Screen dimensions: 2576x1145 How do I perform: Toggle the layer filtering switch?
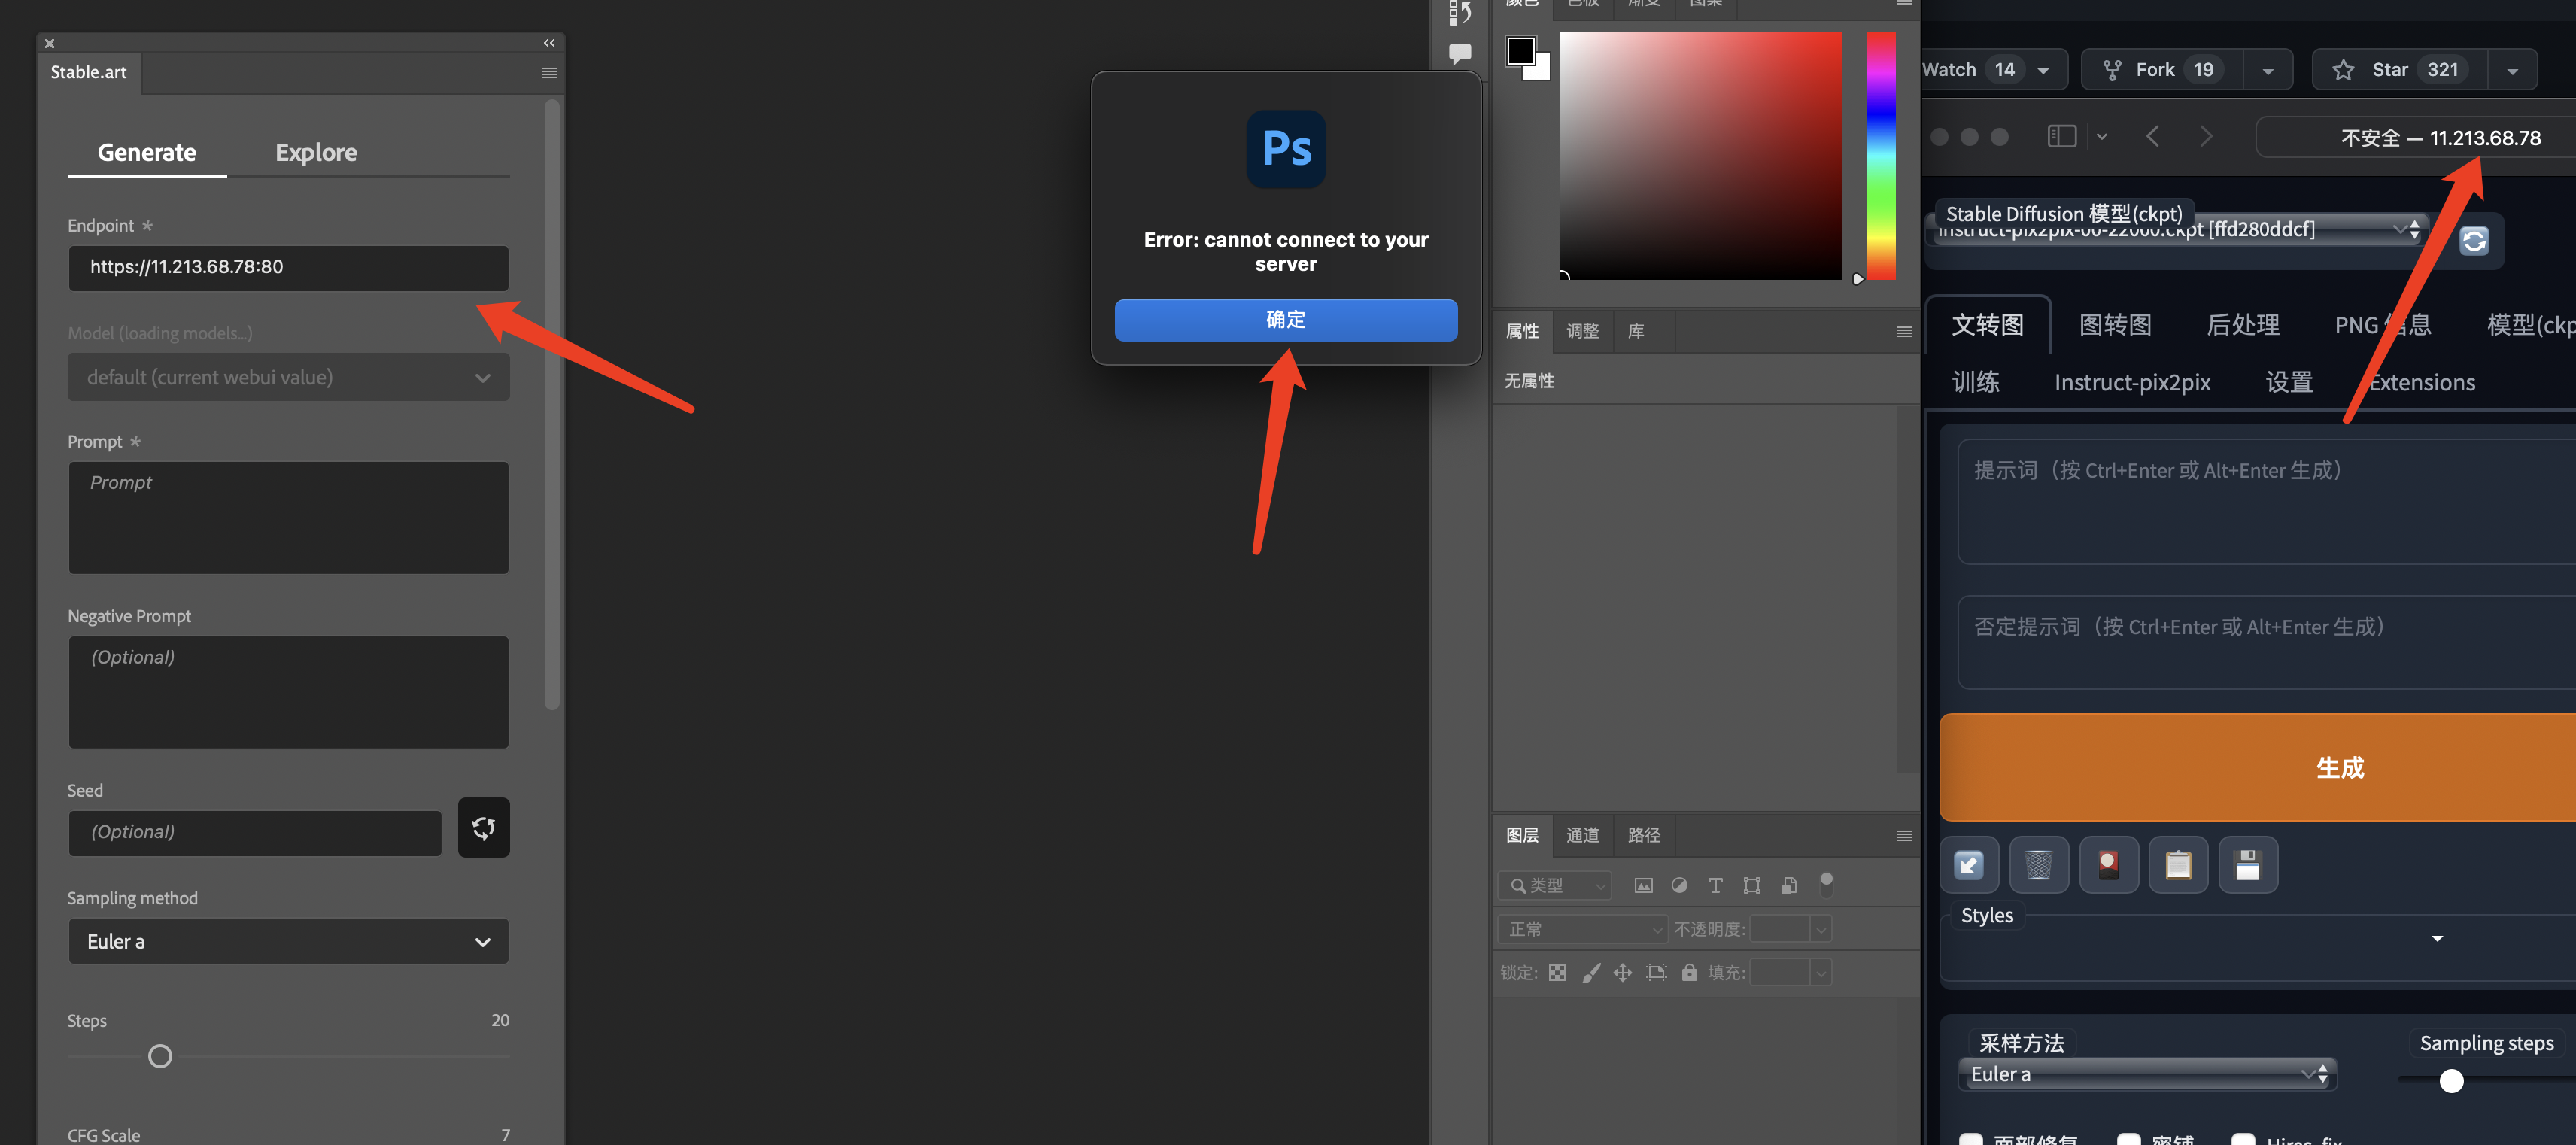point(1826,883)
